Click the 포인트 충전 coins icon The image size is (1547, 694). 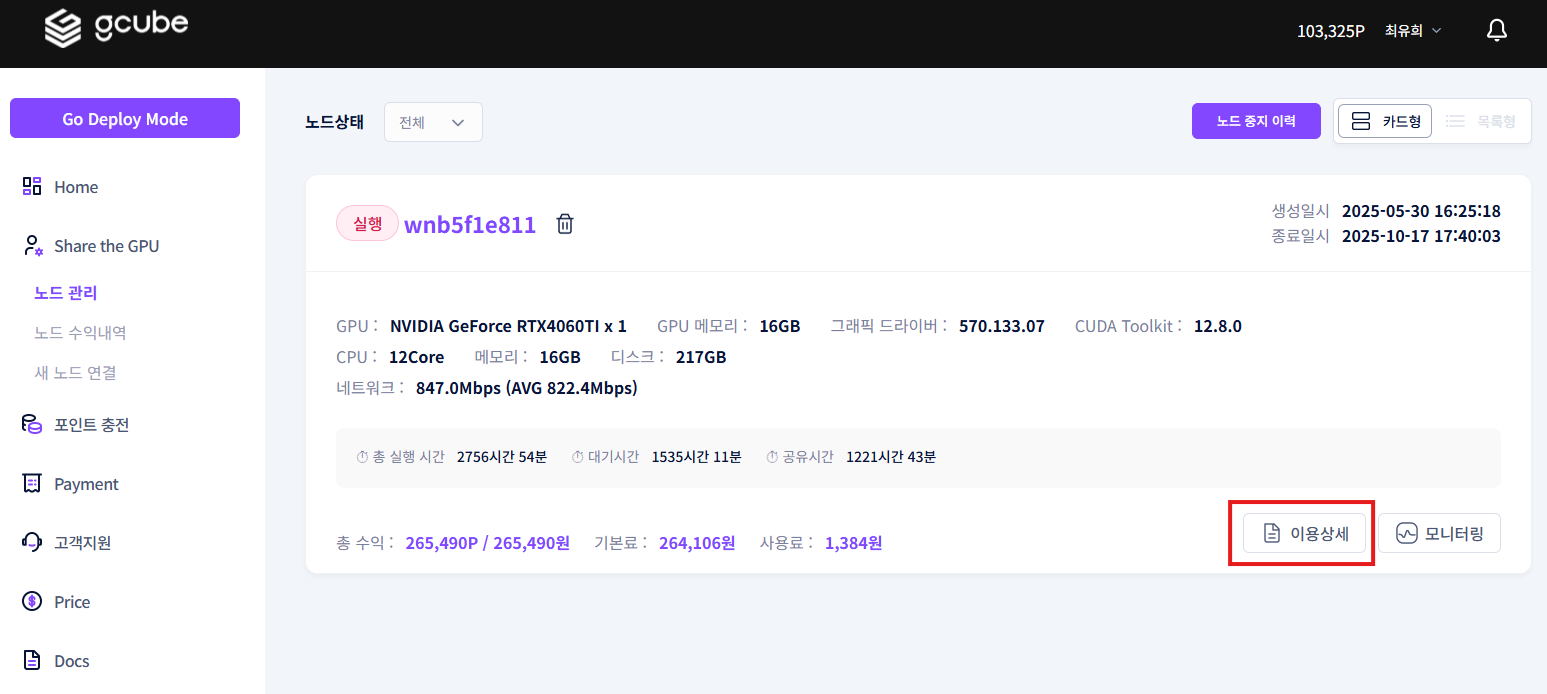click(x=32, y=424)
